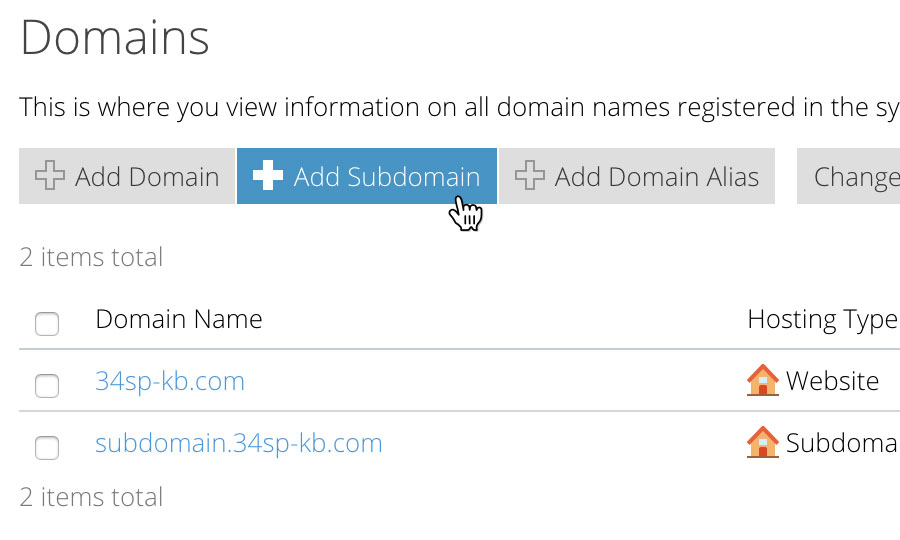Select the subdomain.34sp-kb.com row checkbox
The height and width of the screenshot is (540, 900).
[x=47, y=448]
